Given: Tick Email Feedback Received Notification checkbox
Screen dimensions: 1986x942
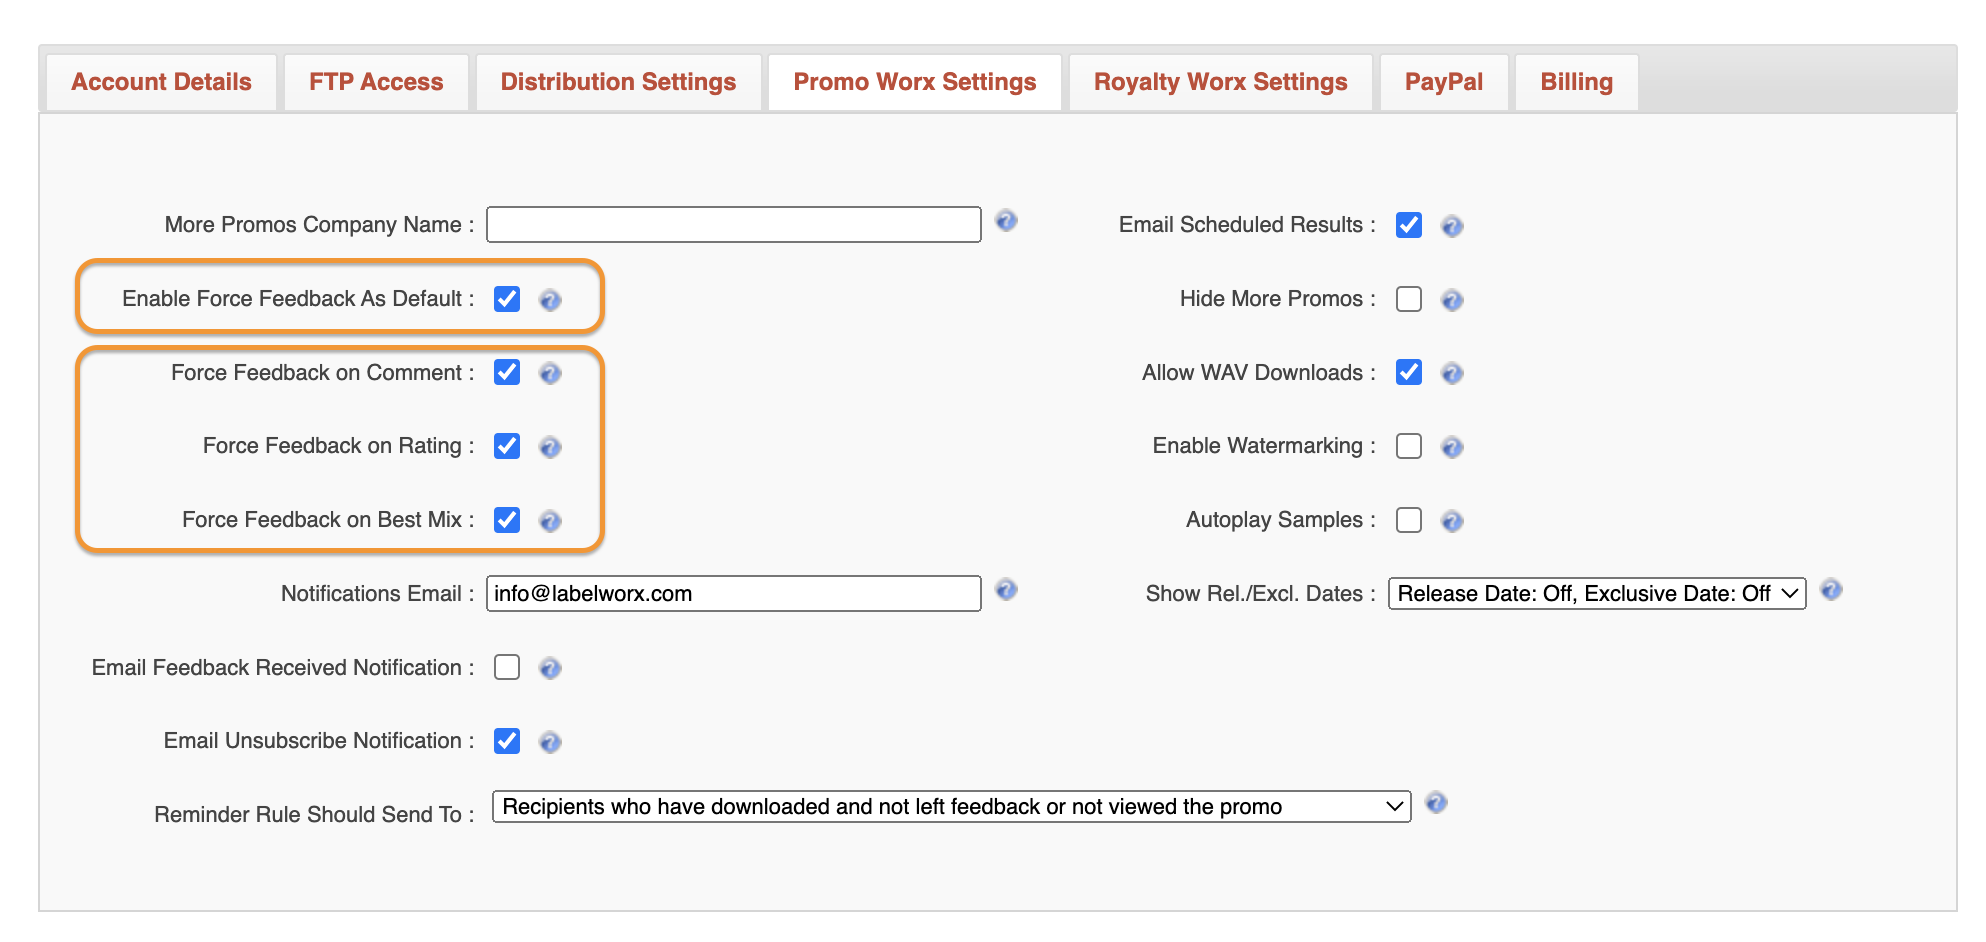Looking at the screenshot, I should coord(507,667).
